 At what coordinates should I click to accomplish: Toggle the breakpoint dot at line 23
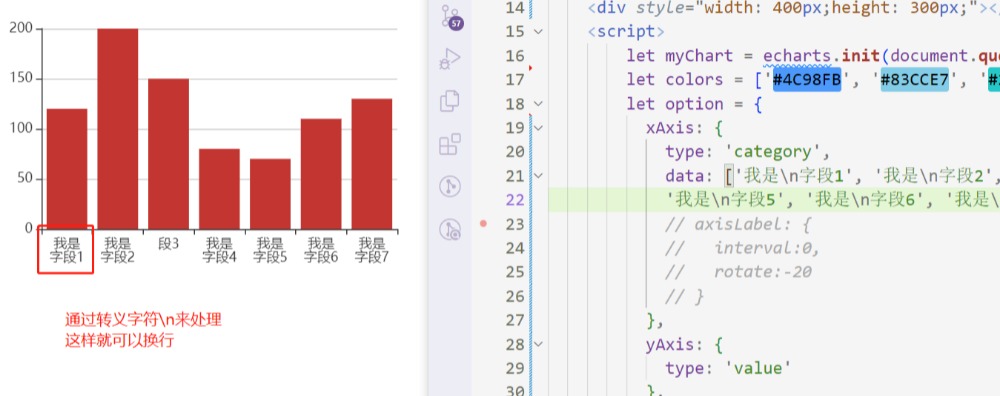point(483,224)
